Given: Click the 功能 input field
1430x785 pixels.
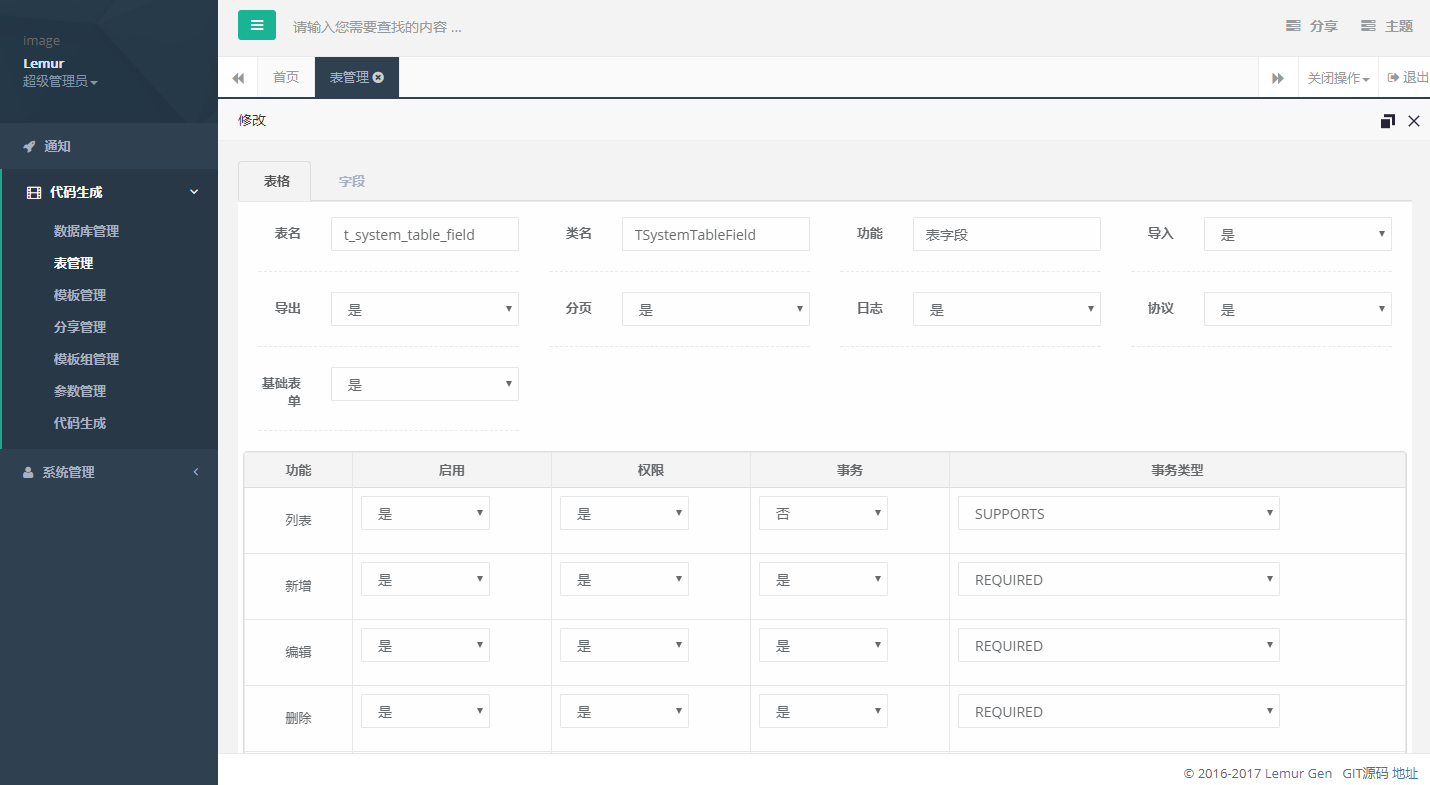Looking at the screenshot, I should [1007, 234].
